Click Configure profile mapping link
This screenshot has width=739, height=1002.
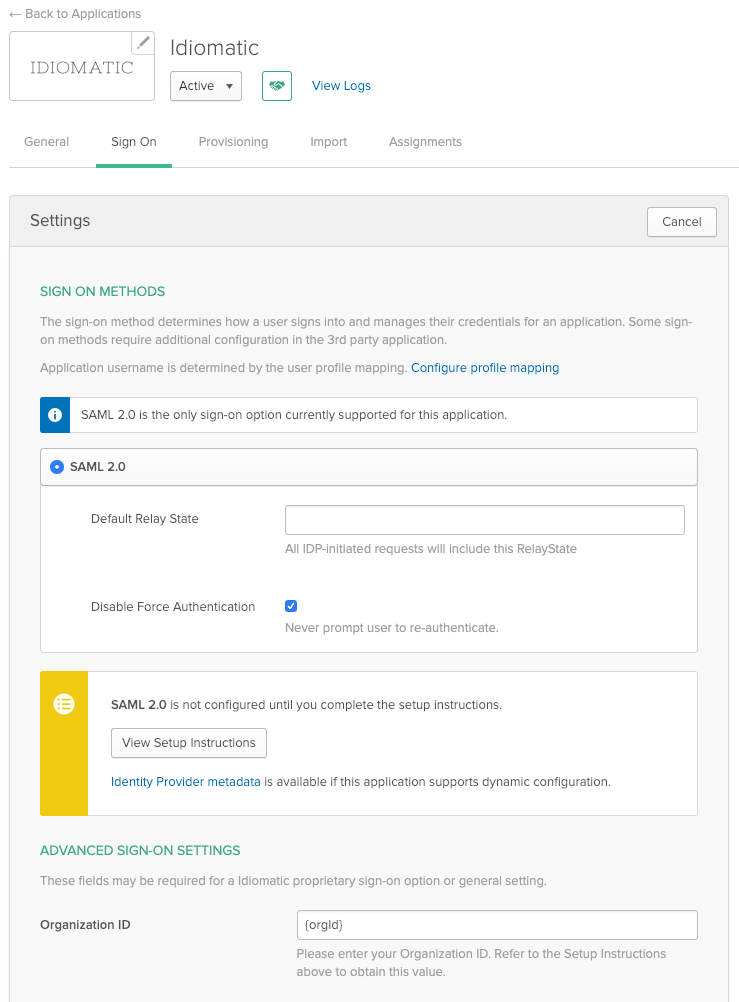coord(485,368)
